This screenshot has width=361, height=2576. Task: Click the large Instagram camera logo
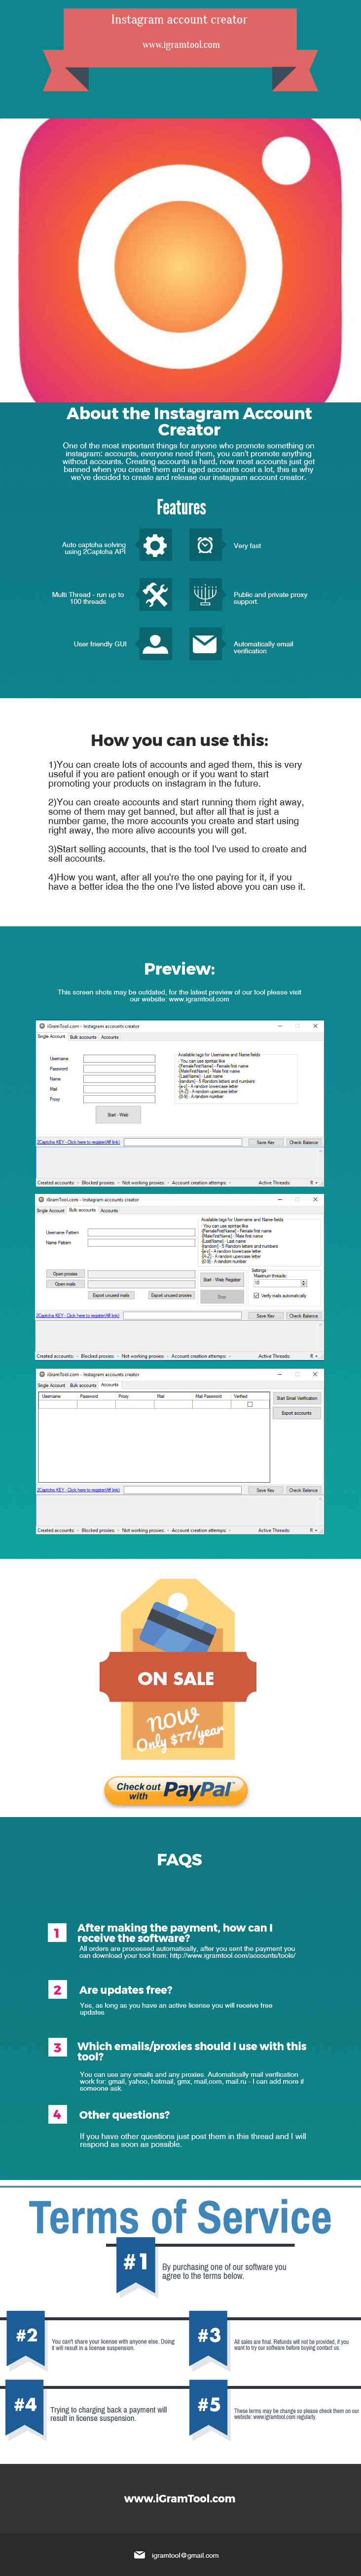click(181, 260)
